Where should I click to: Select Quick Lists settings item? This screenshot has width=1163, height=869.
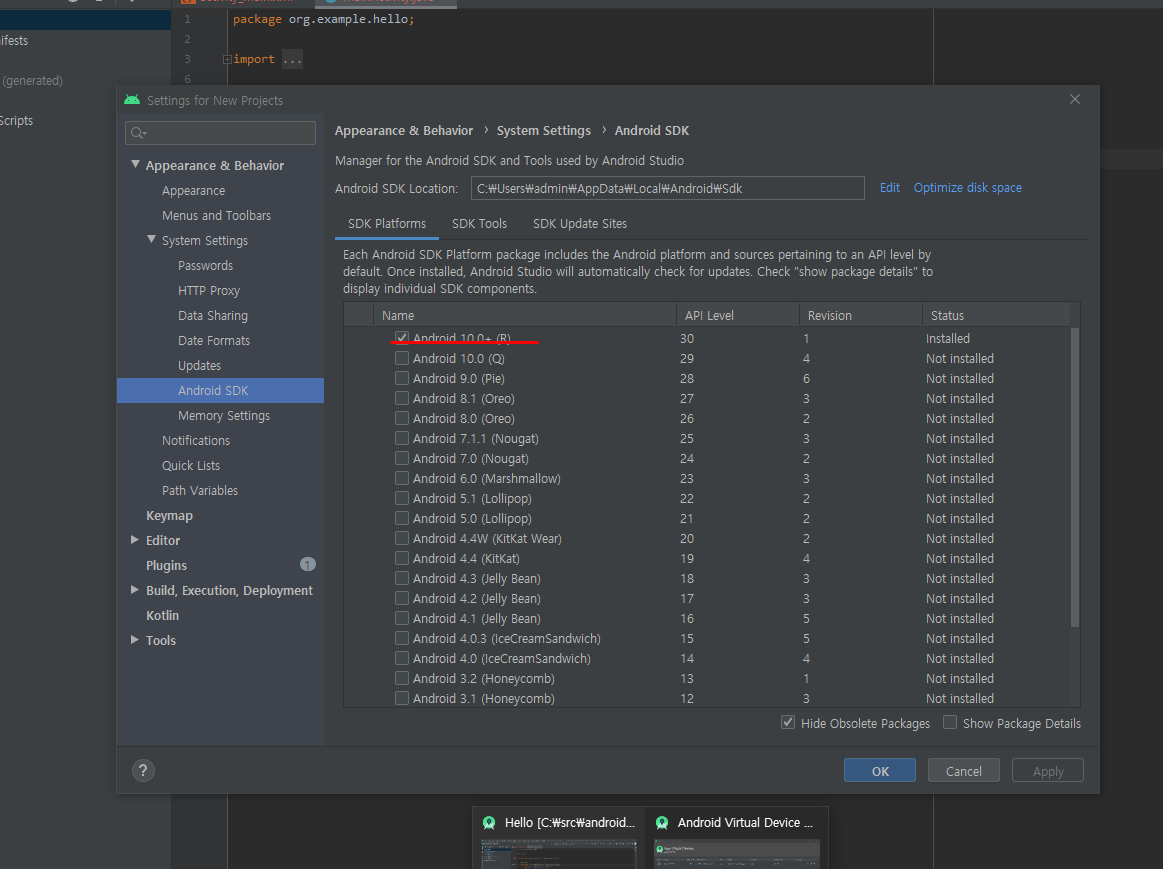click(x=191, y=466)
